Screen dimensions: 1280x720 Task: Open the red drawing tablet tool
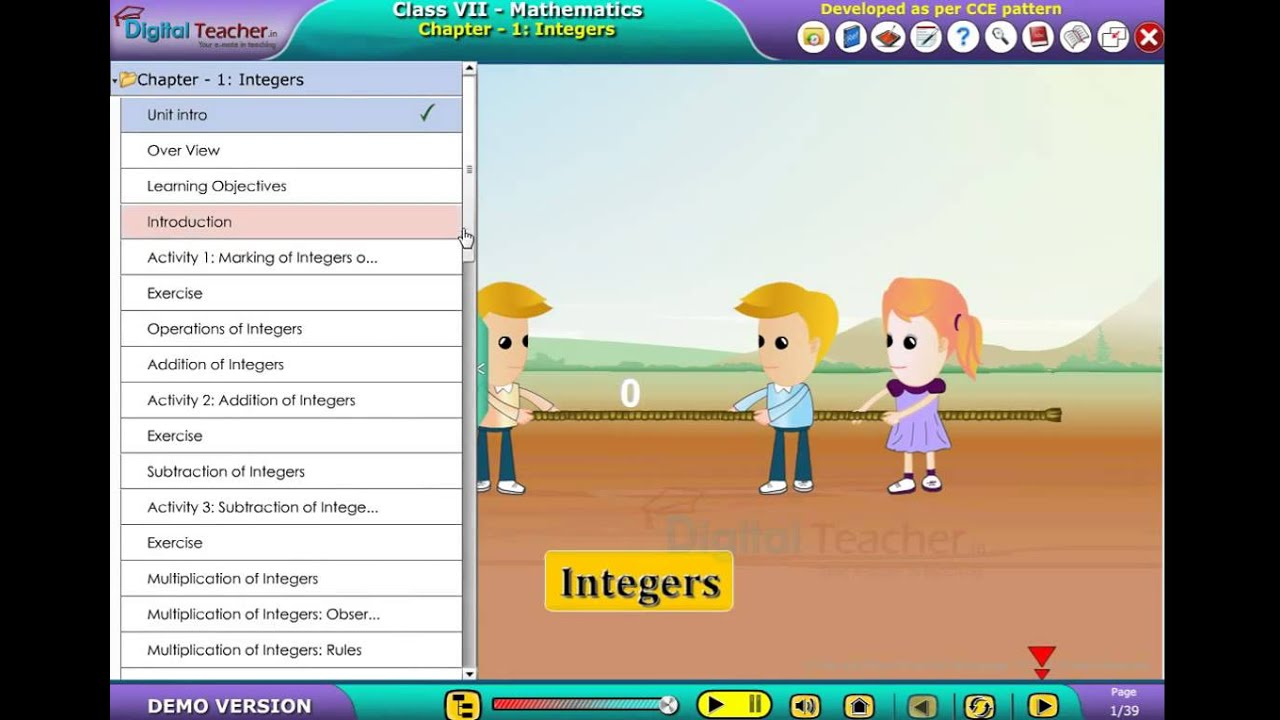pos(888,38)
